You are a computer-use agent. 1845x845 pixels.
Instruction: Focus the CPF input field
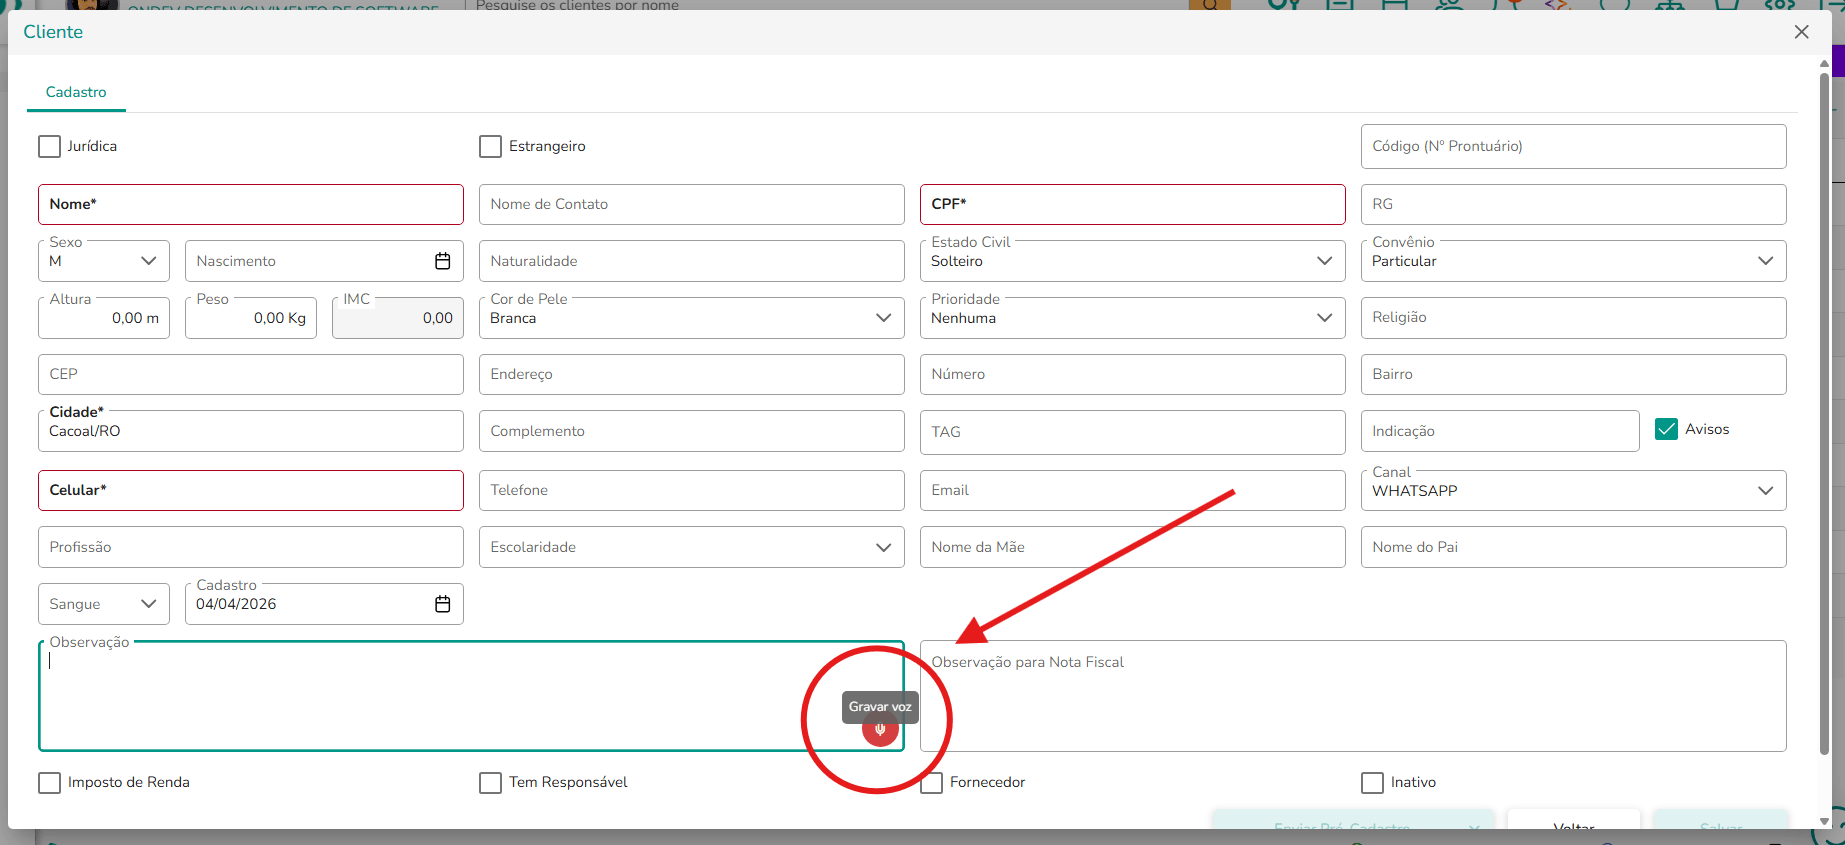coord(1132,204)
